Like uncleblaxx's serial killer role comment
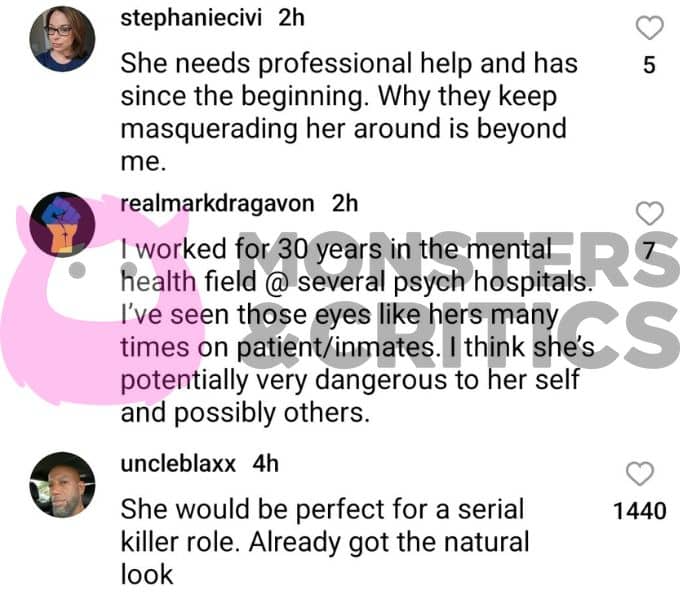 [x=640, y=473]
